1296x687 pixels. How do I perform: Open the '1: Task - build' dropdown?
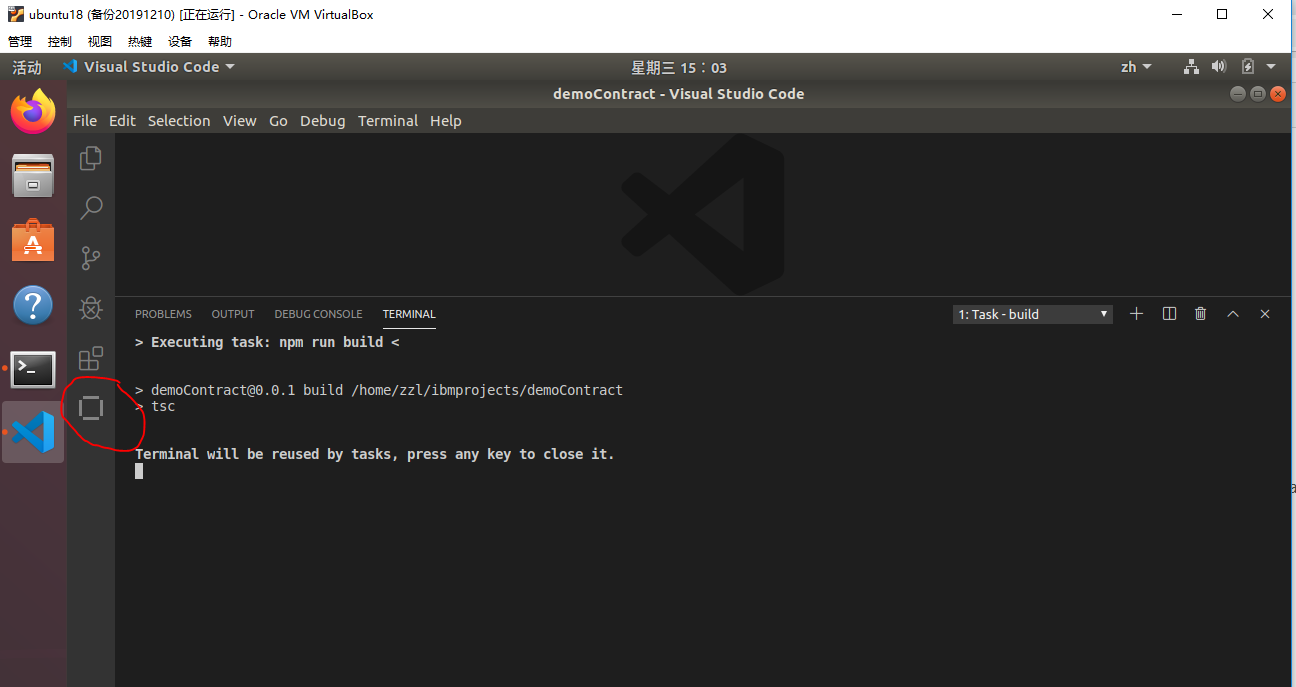(x=1032, y=313)
